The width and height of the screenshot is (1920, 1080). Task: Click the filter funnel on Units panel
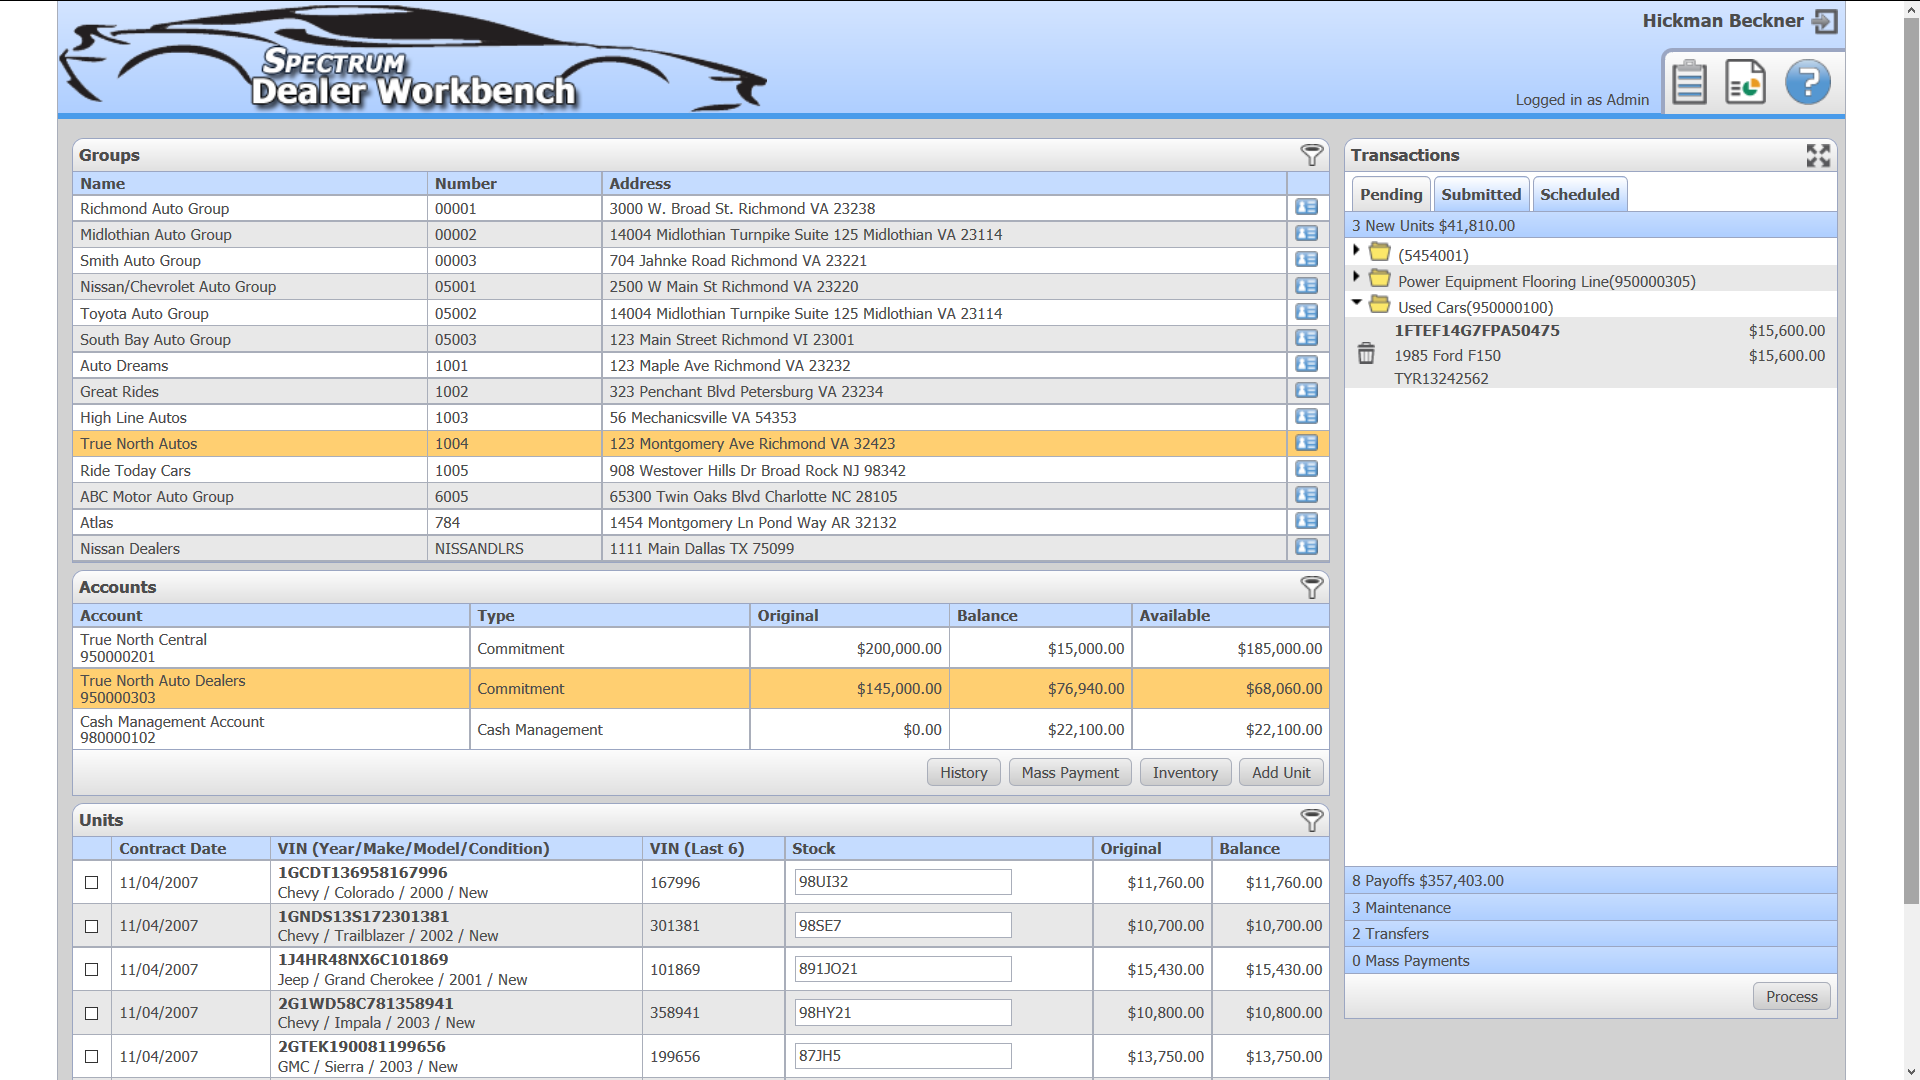click(x=1311, y=820)
